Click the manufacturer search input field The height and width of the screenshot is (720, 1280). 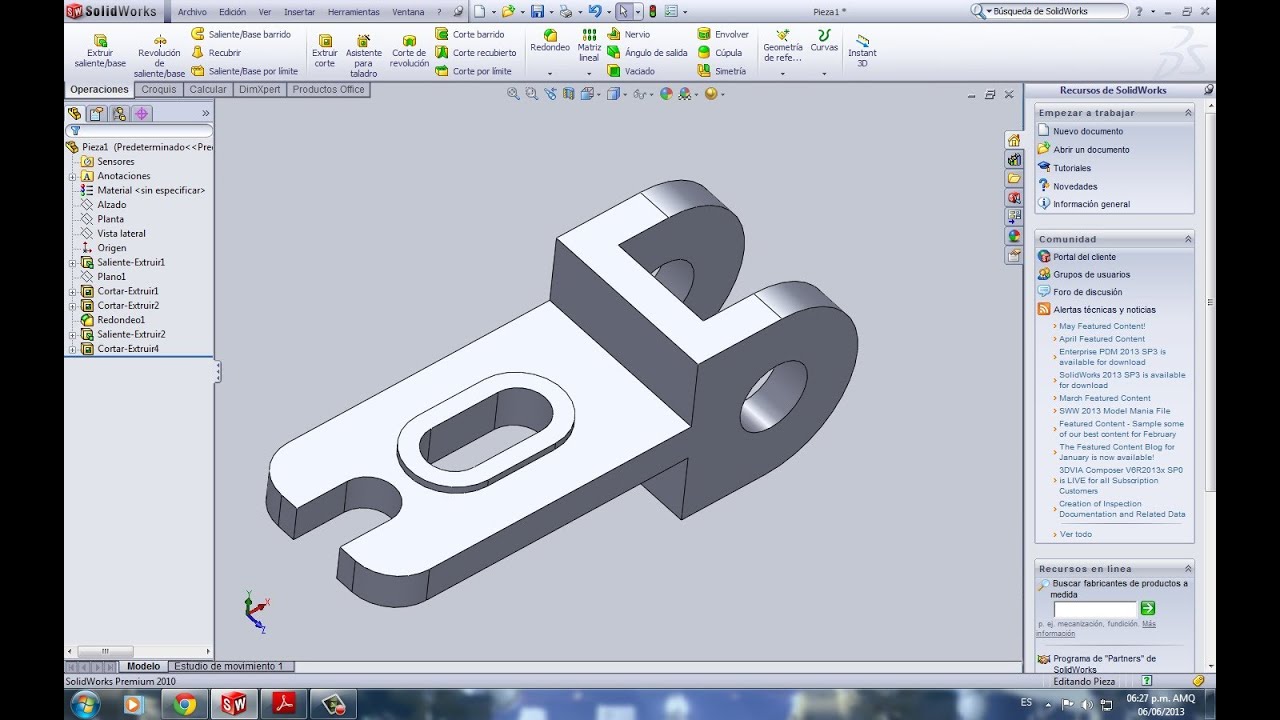click(x=1095, y=609)
